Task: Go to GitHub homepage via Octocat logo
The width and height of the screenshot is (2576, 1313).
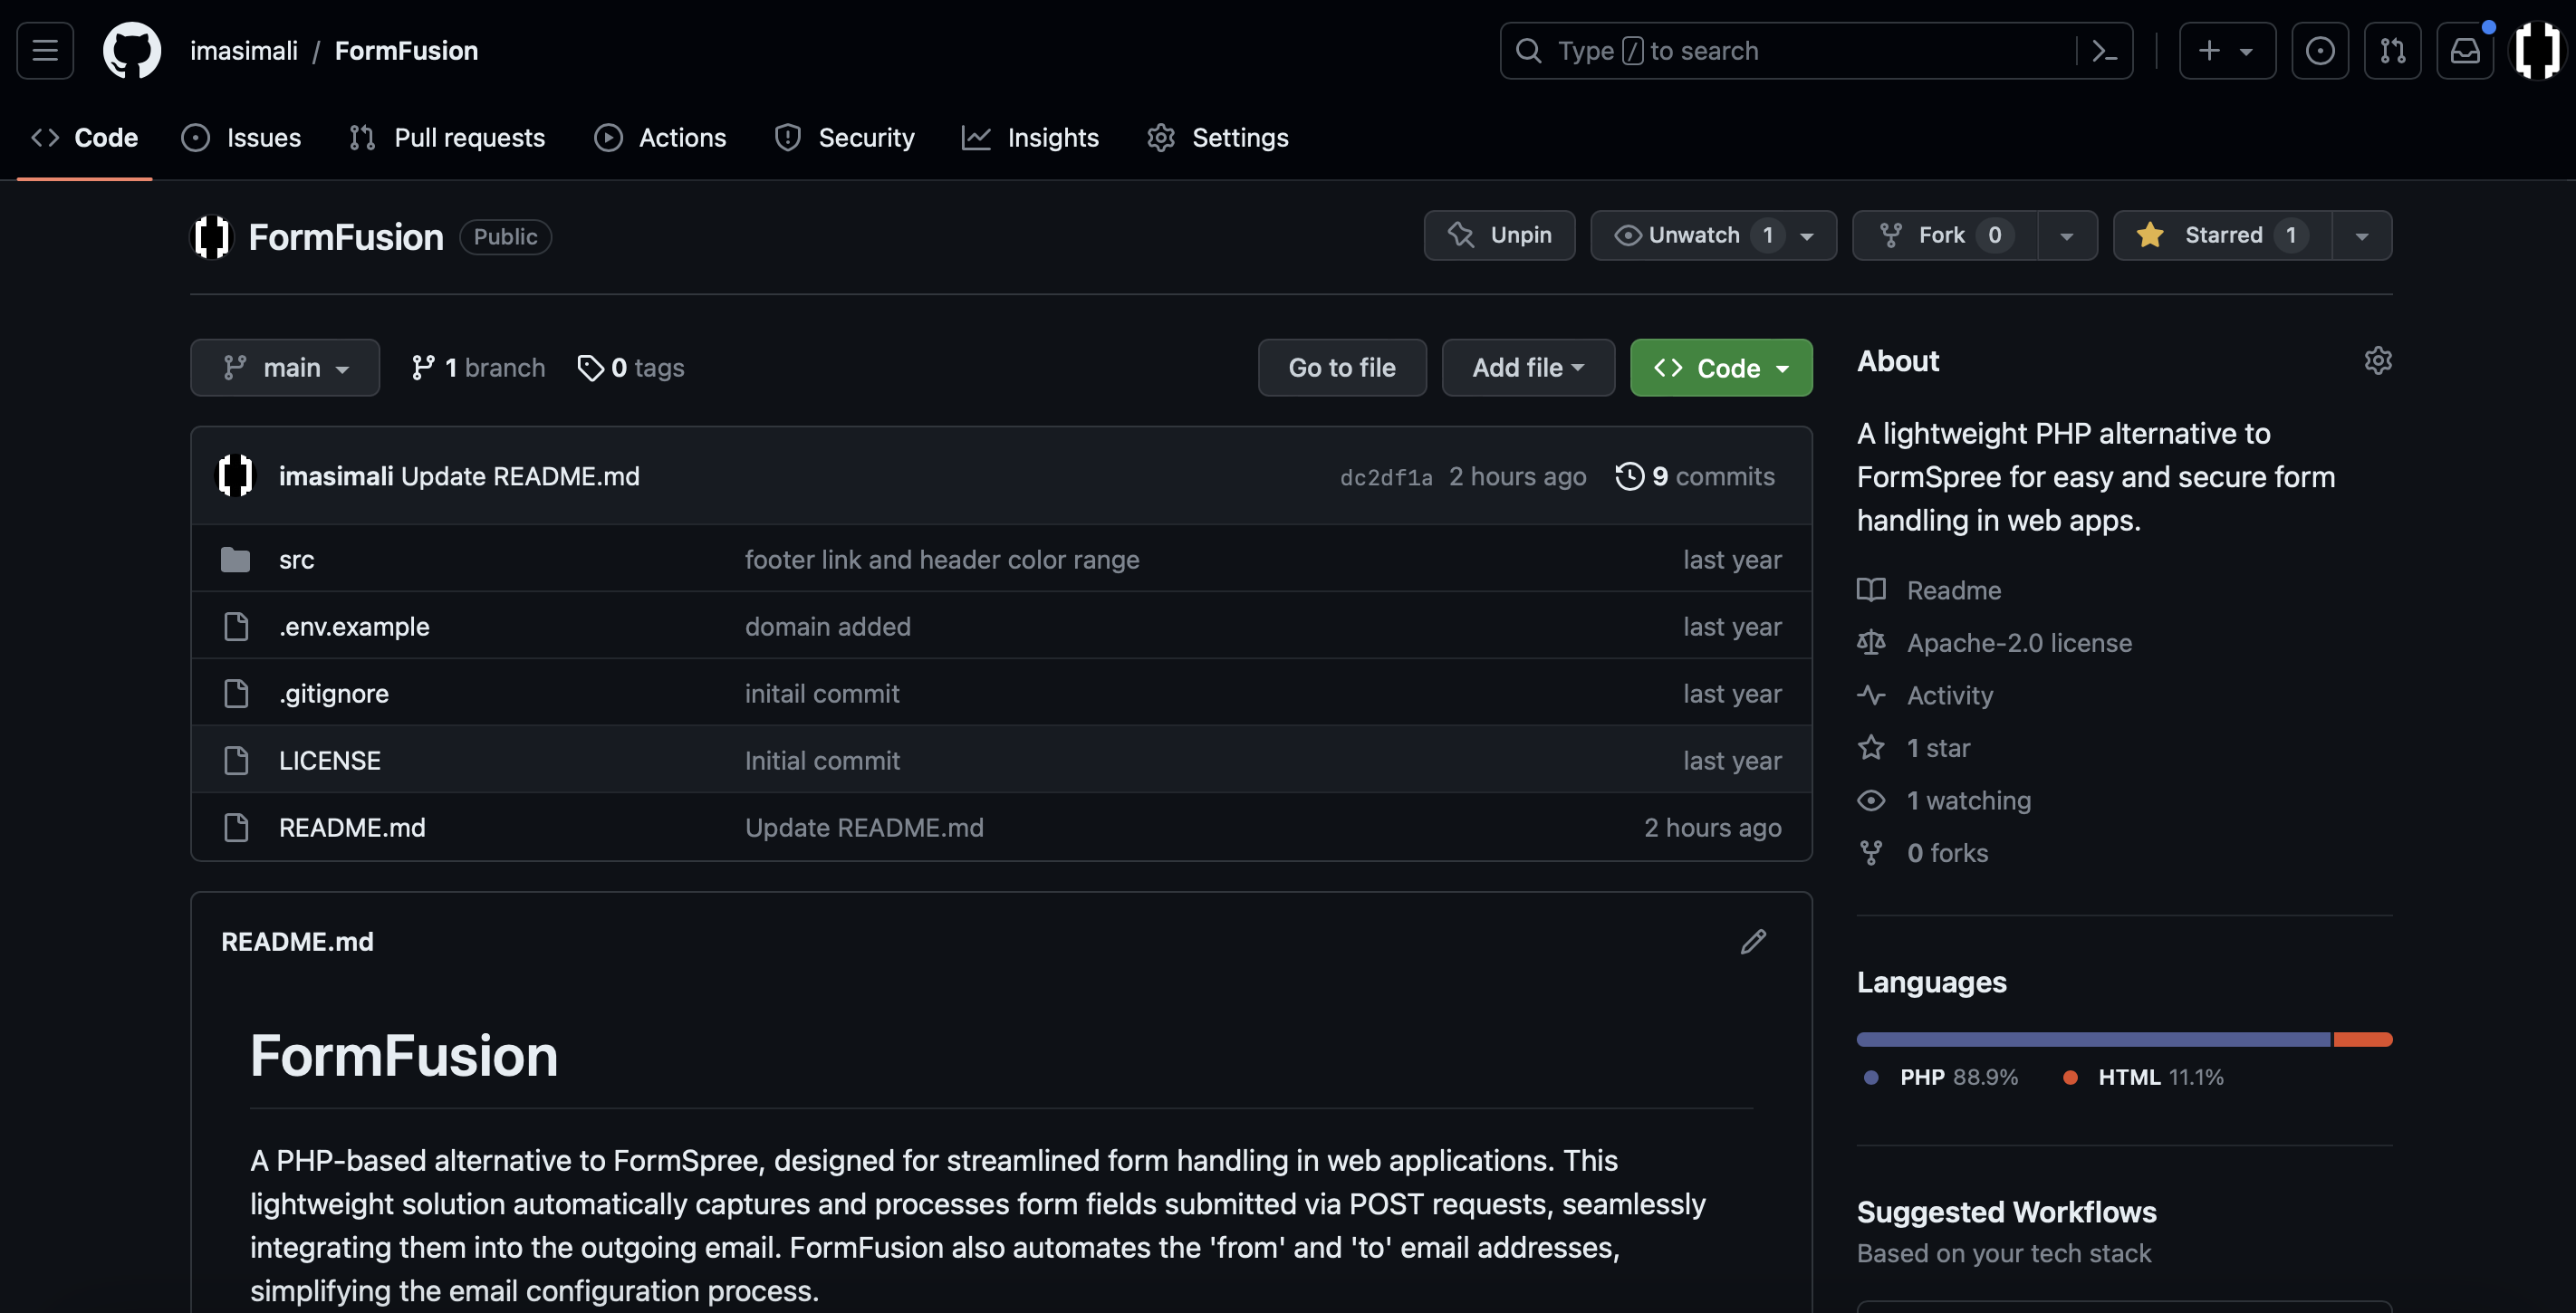Action: 132,50
